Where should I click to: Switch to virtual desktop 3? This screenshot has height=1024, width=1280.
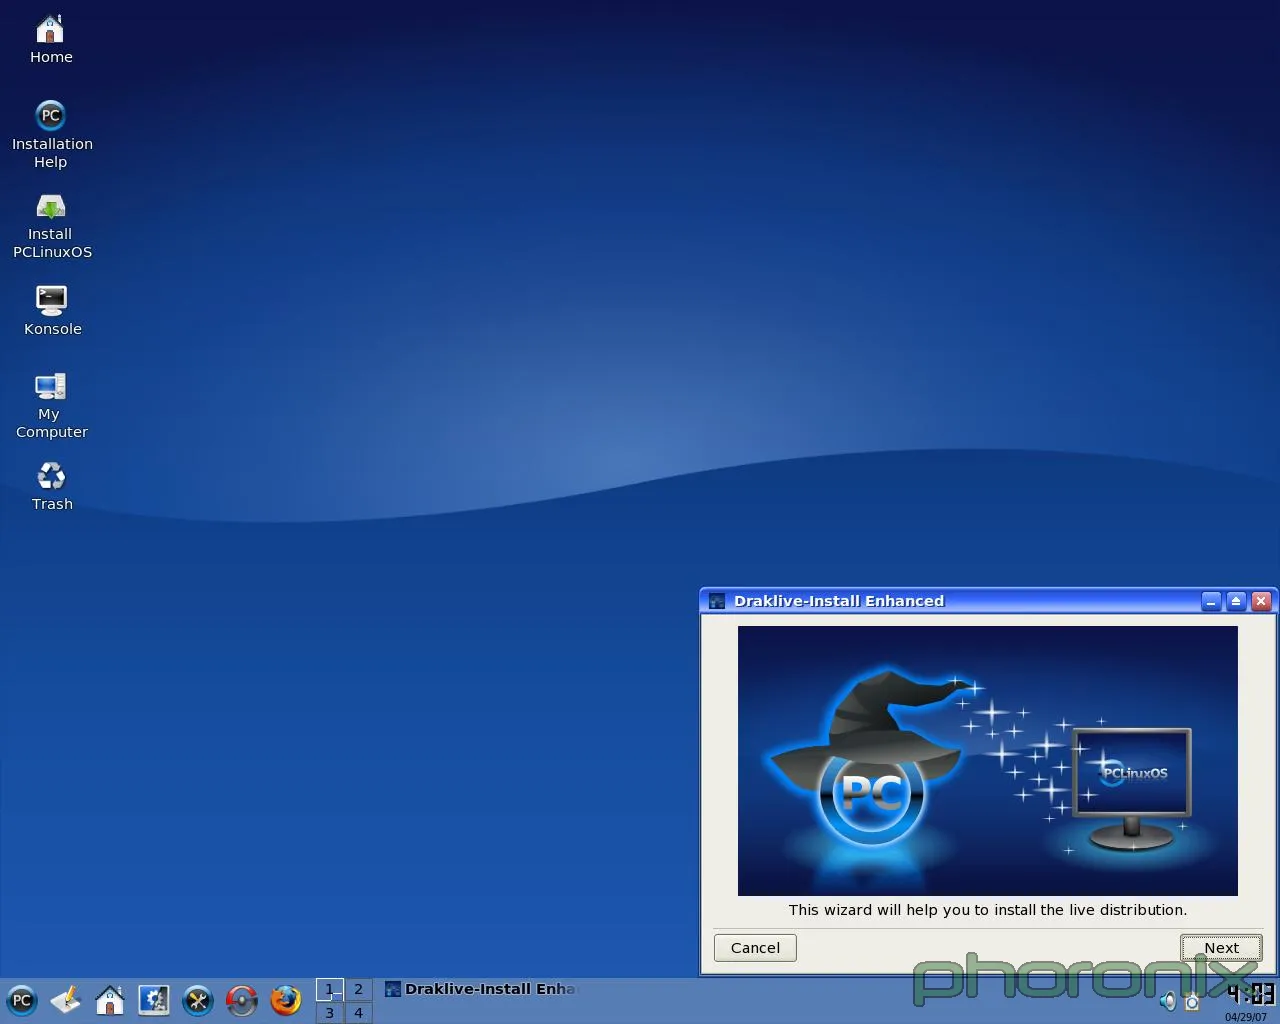coord(329,1012)
